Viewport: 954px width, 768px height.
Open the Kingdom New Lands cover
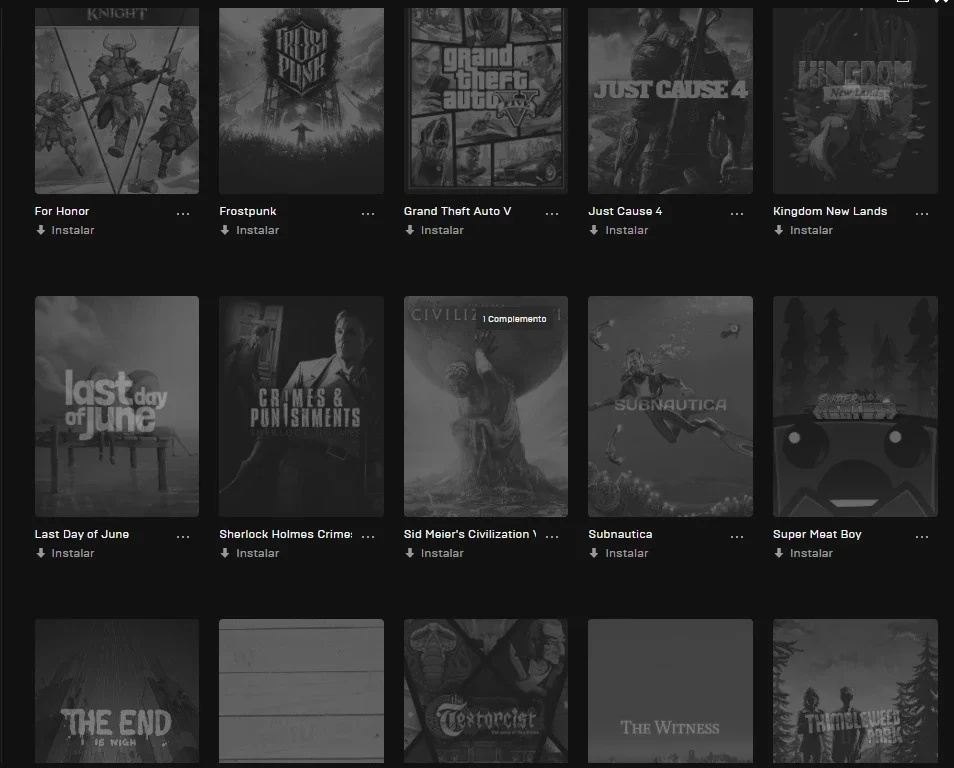(x=855, y=100)
